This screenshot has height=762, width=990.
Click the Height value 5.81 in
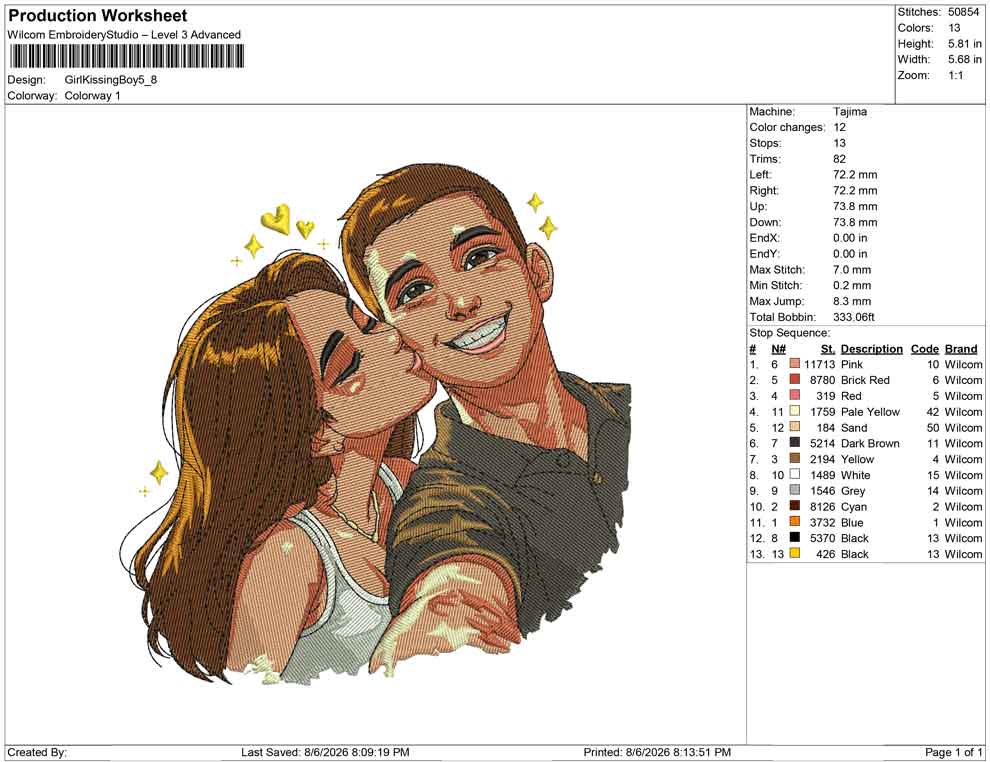point(965,44)
